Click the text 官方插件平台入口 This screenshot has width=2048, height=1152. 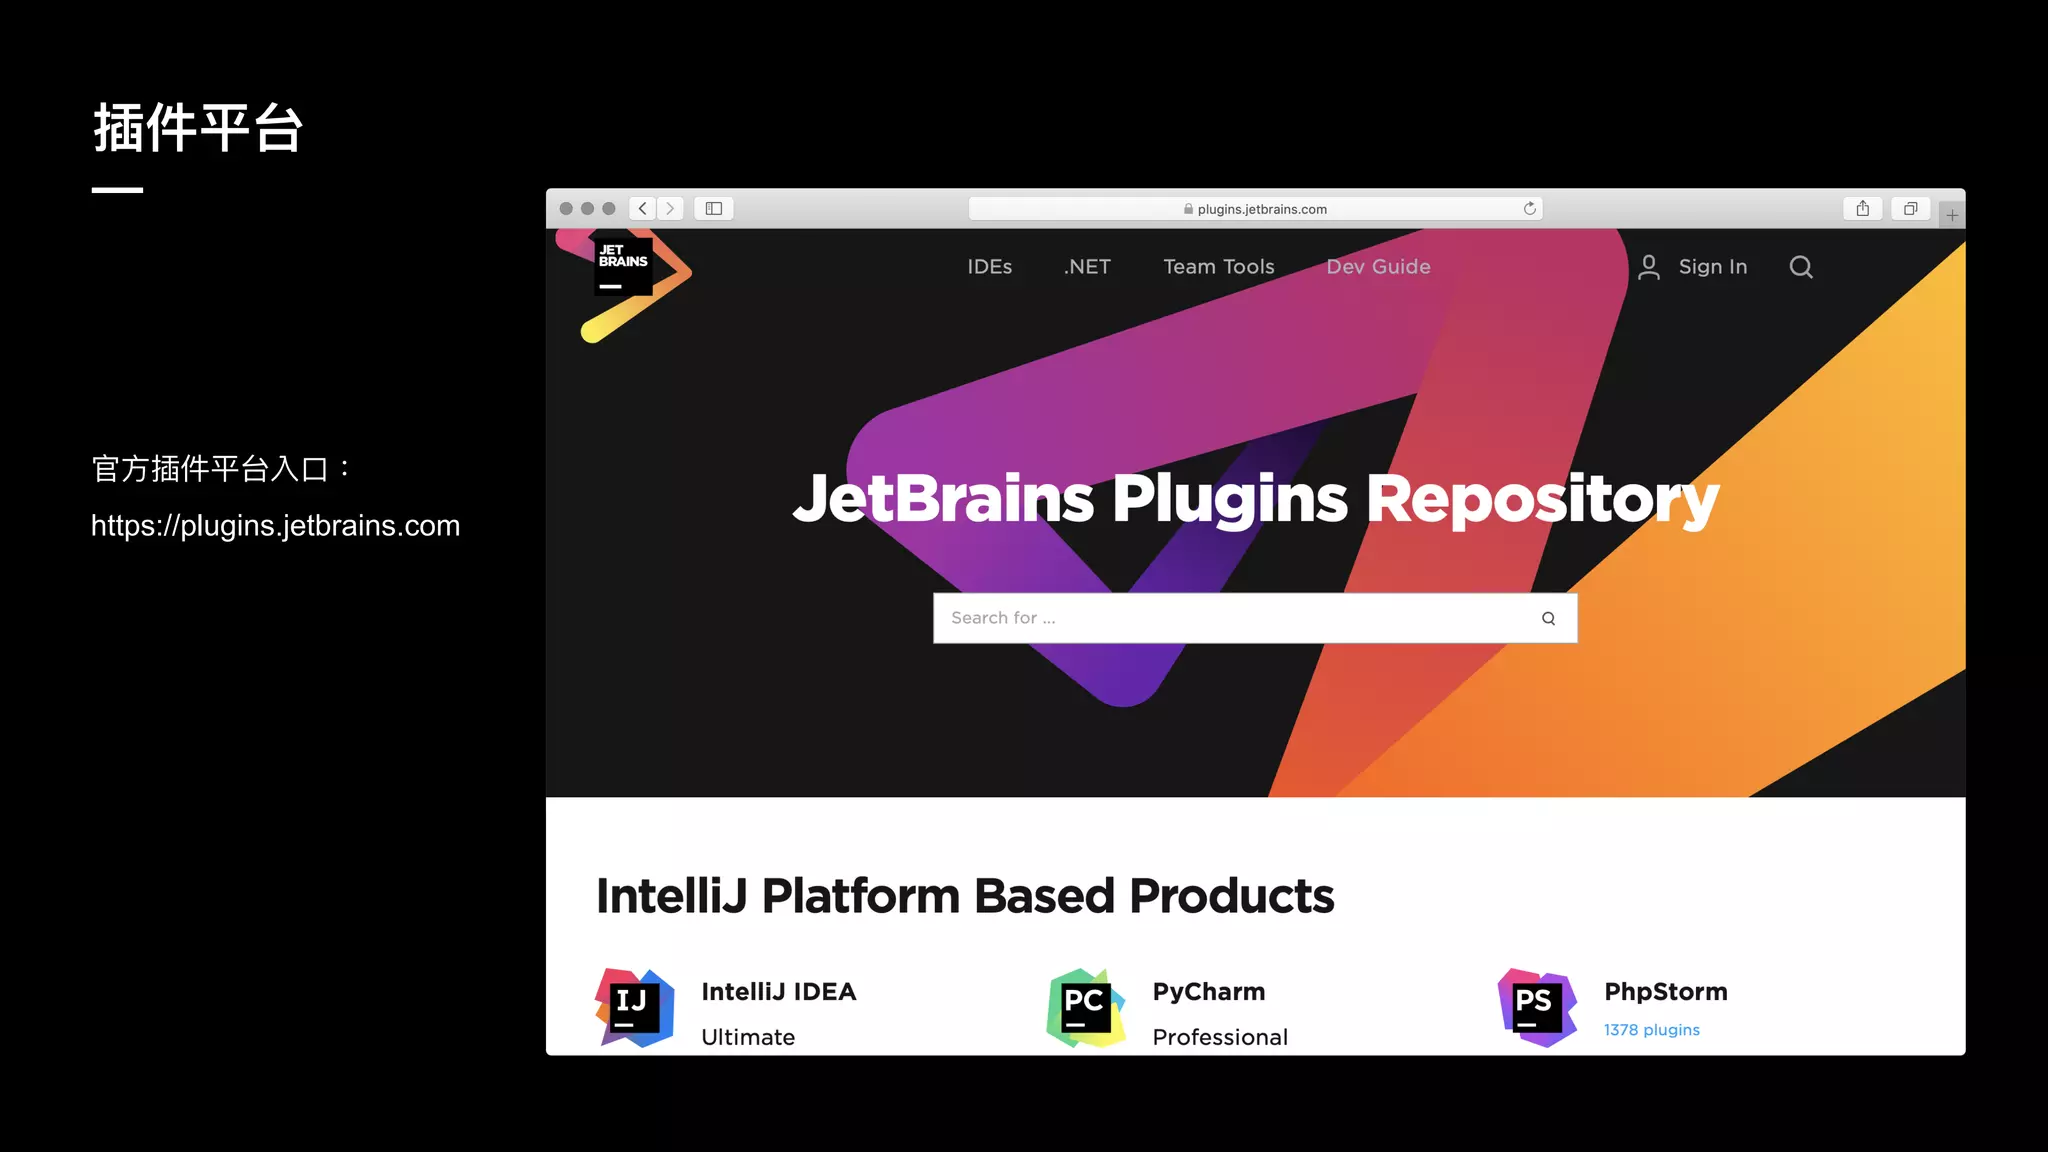210,469
